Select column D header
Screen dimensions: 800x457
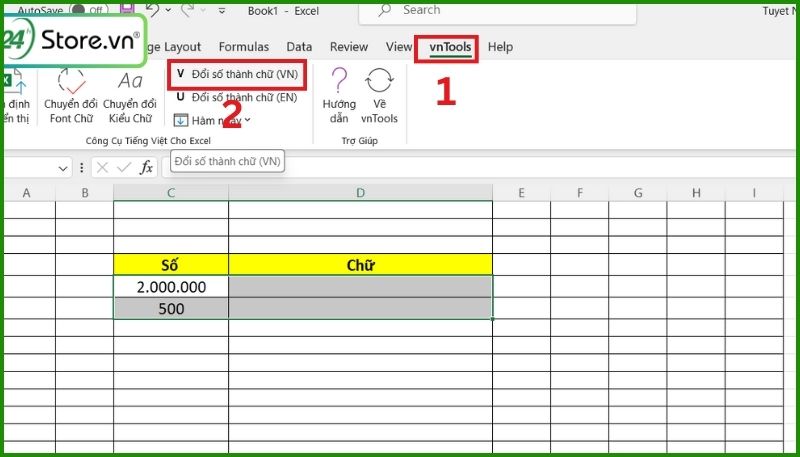click(361, 193)
